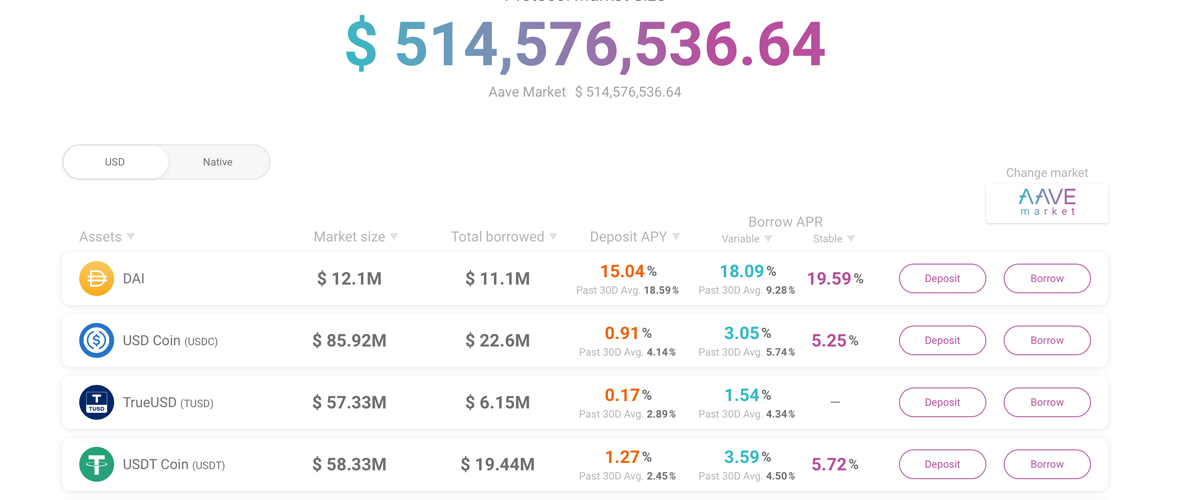The height and width of the screenshot is (500, 1200).
Task: Select DAI market size $ 12.1M
Action: (349, 279)
